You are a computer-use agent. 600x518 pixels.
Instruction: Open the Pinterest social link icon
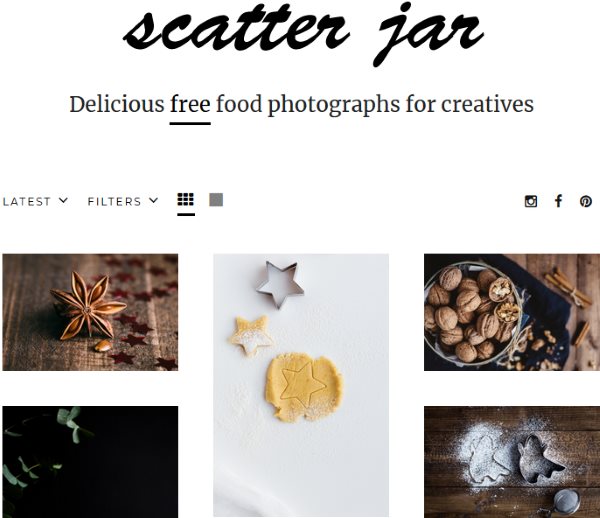coord(585,201)
